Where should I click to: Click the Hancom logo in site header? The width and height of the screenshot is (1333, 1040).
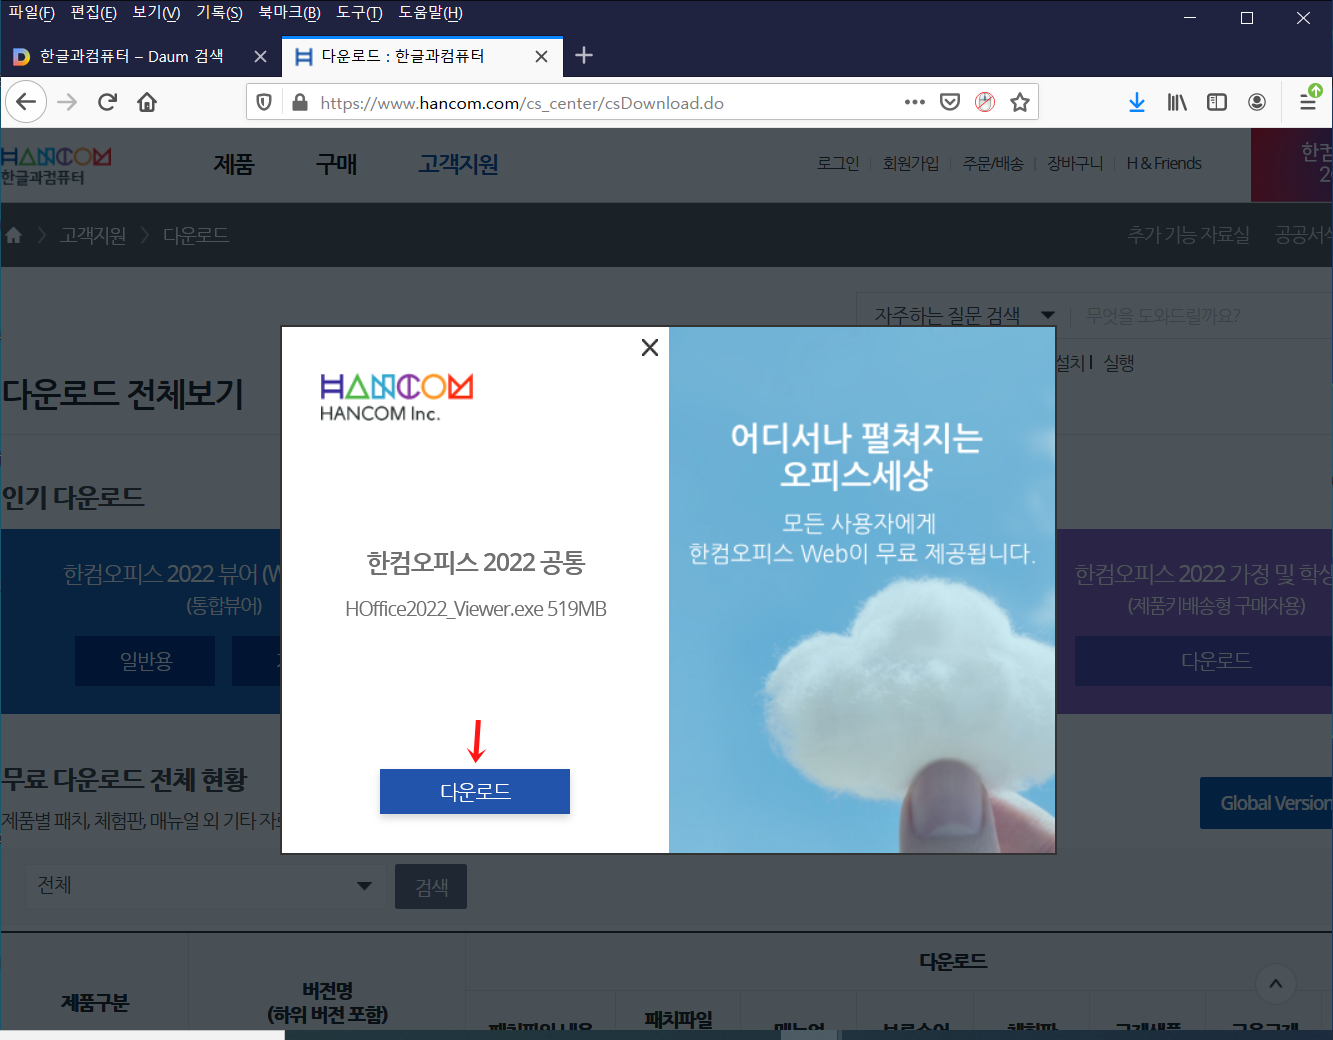(56, 165)
